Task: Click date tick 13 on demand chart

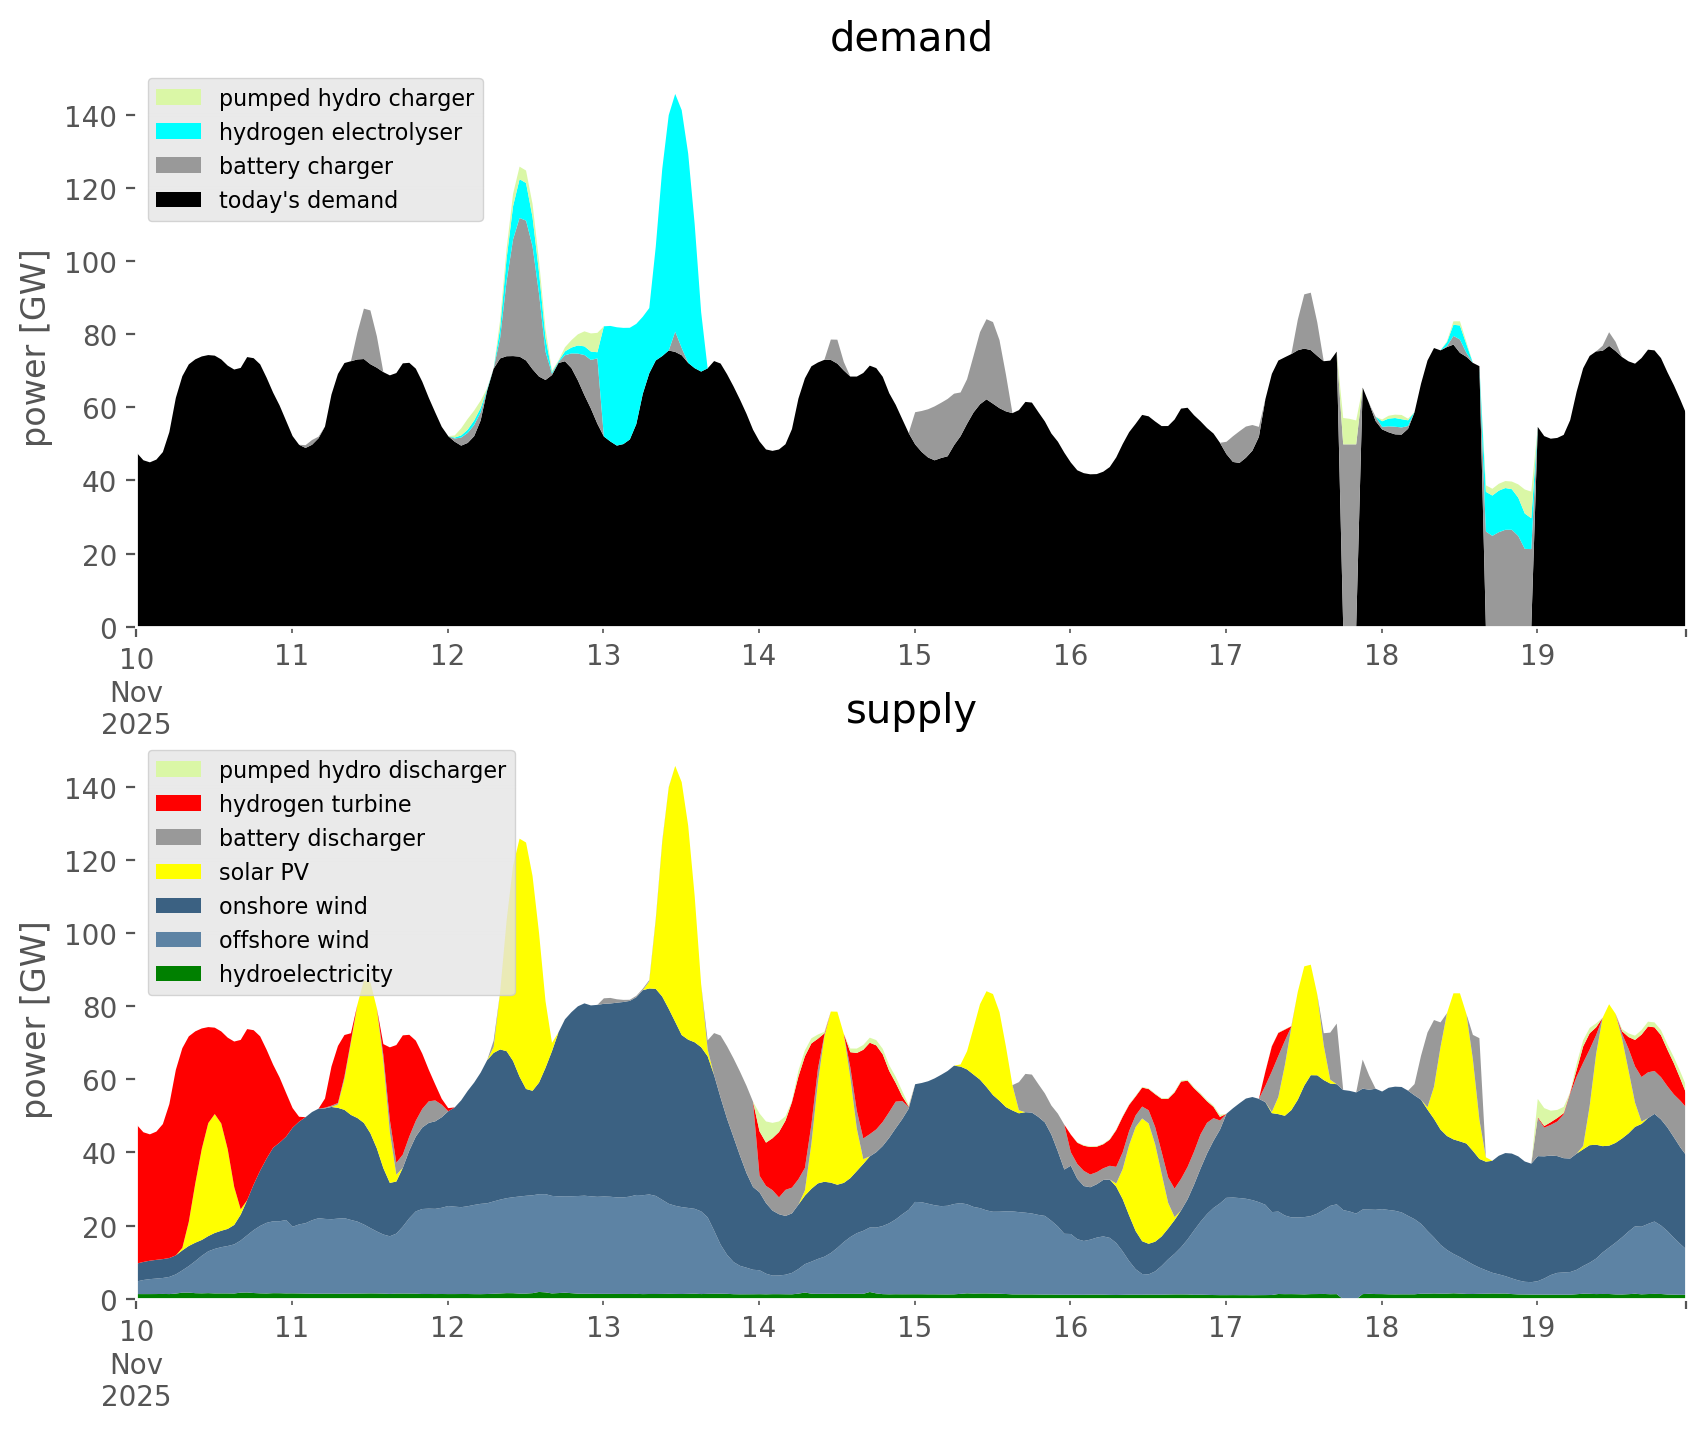Action: [x=603, y=656]
